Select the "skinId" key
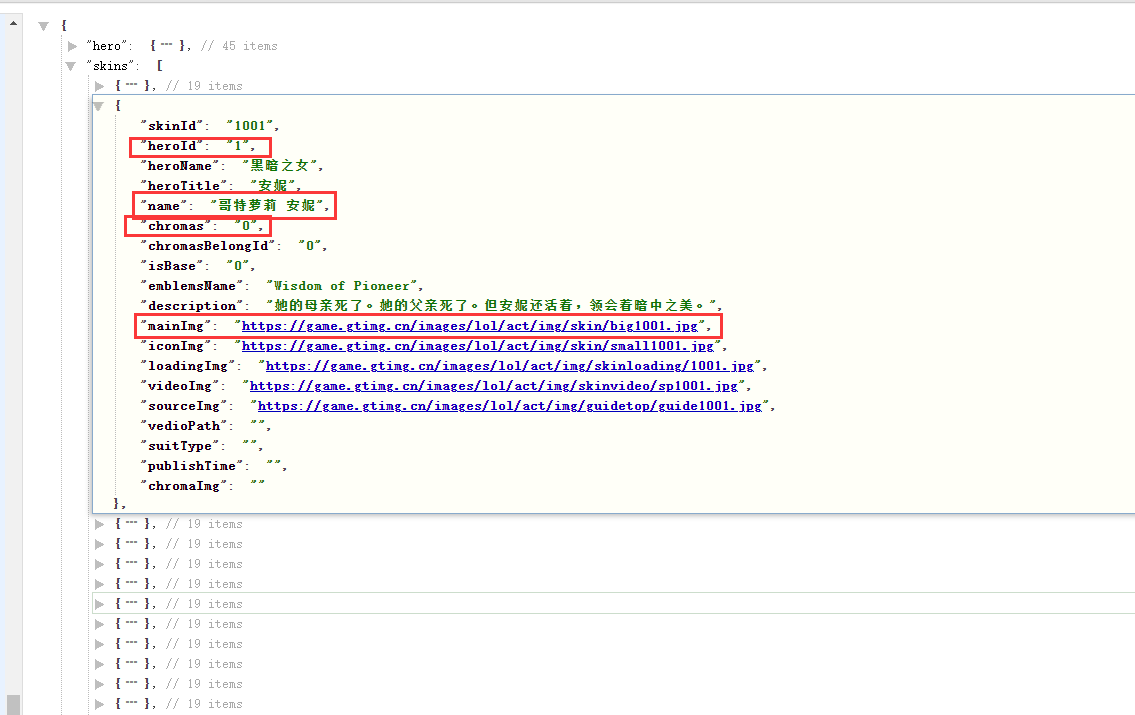 point(172,126)
